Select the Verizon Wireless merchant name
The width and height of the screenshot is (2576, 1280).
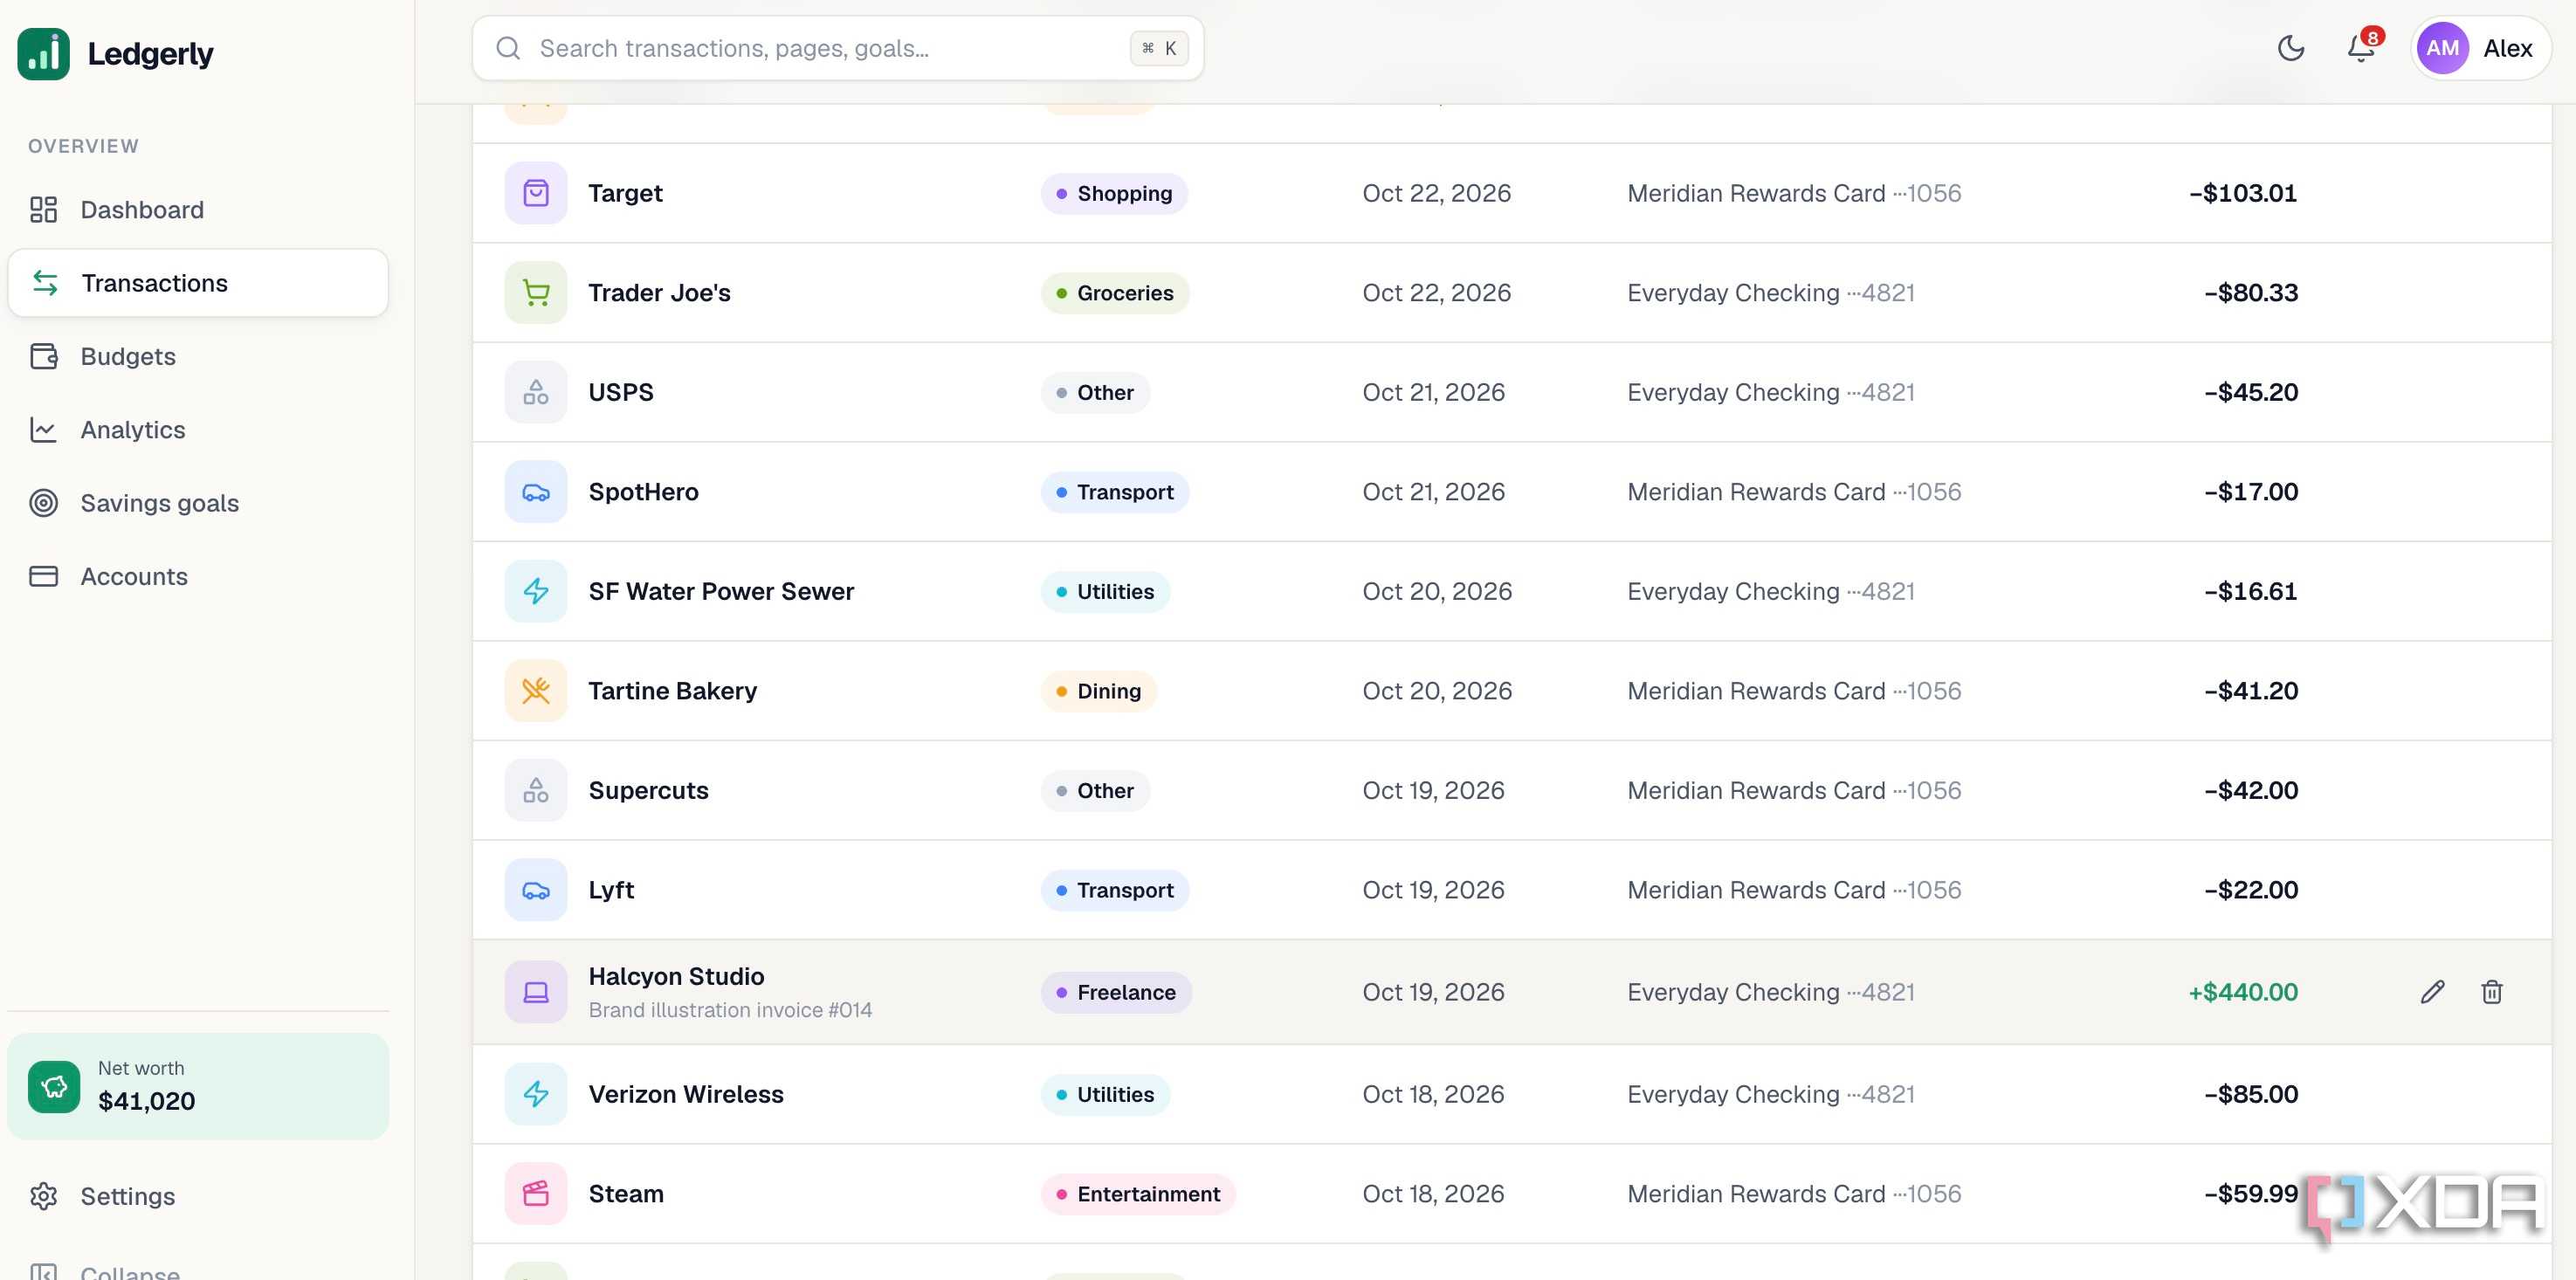686,1094
